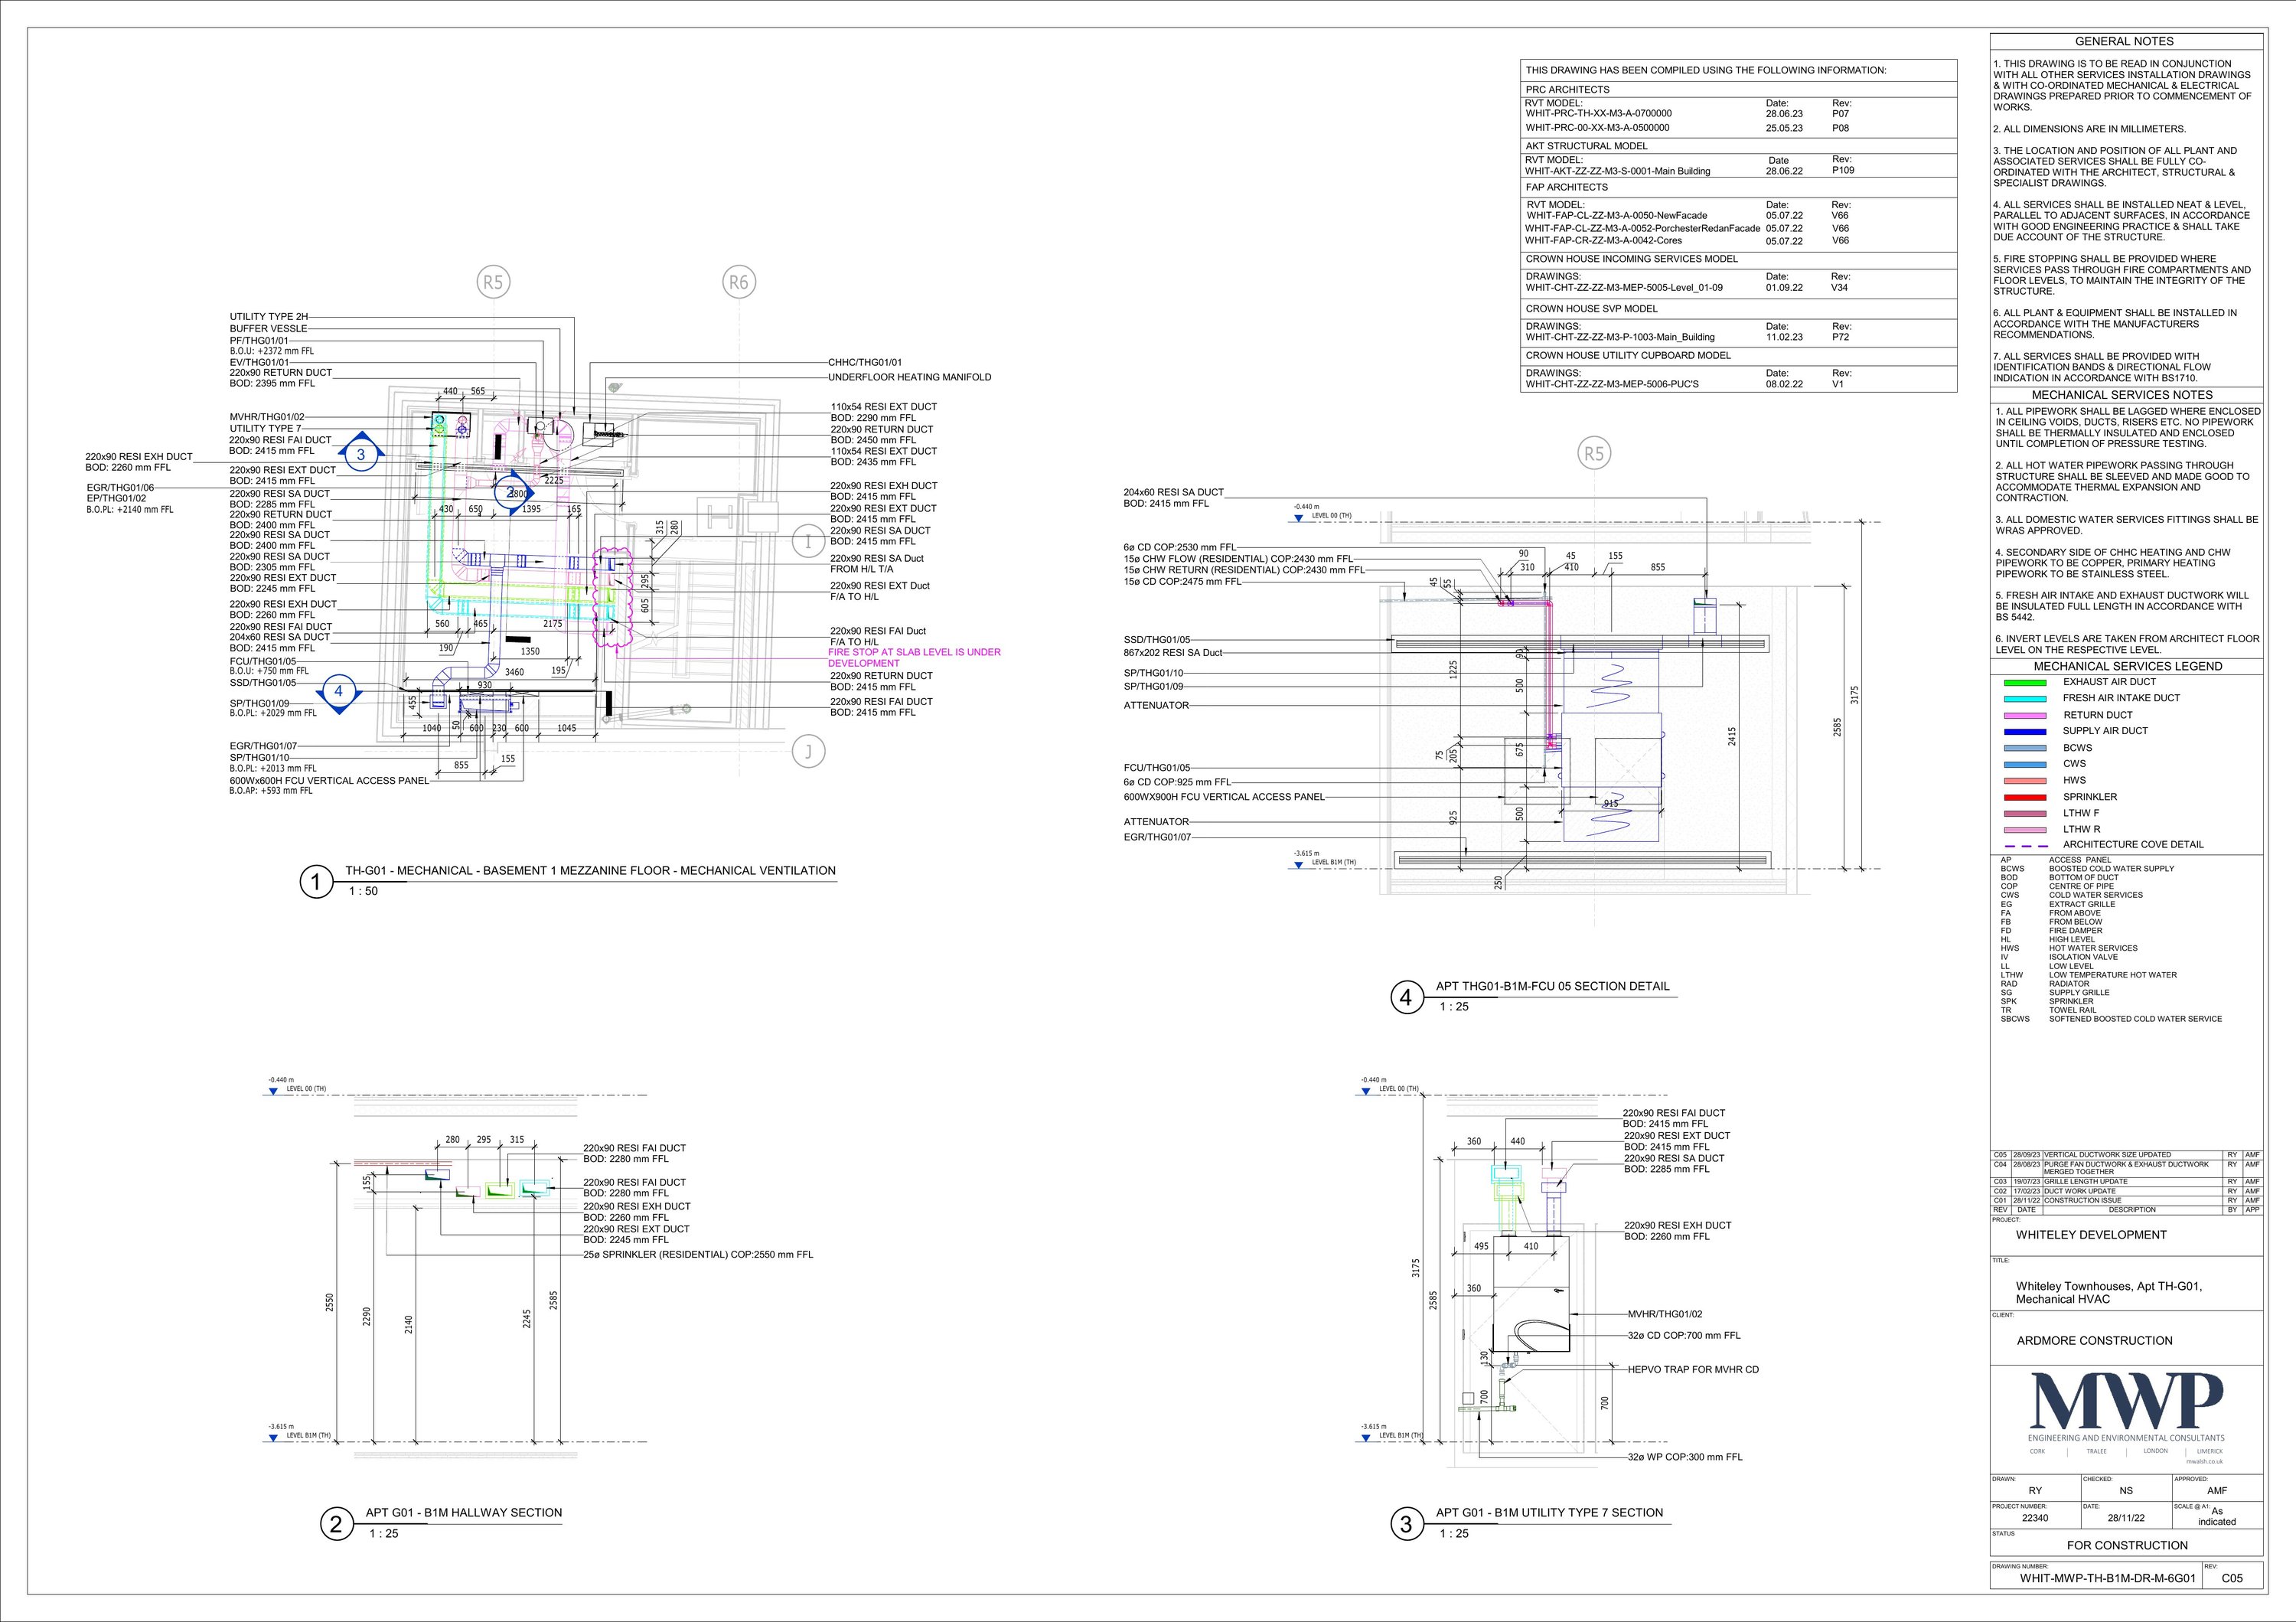Click view number 1 circle title marker
The image size is (2296, 1622).
tap(317, 882)
